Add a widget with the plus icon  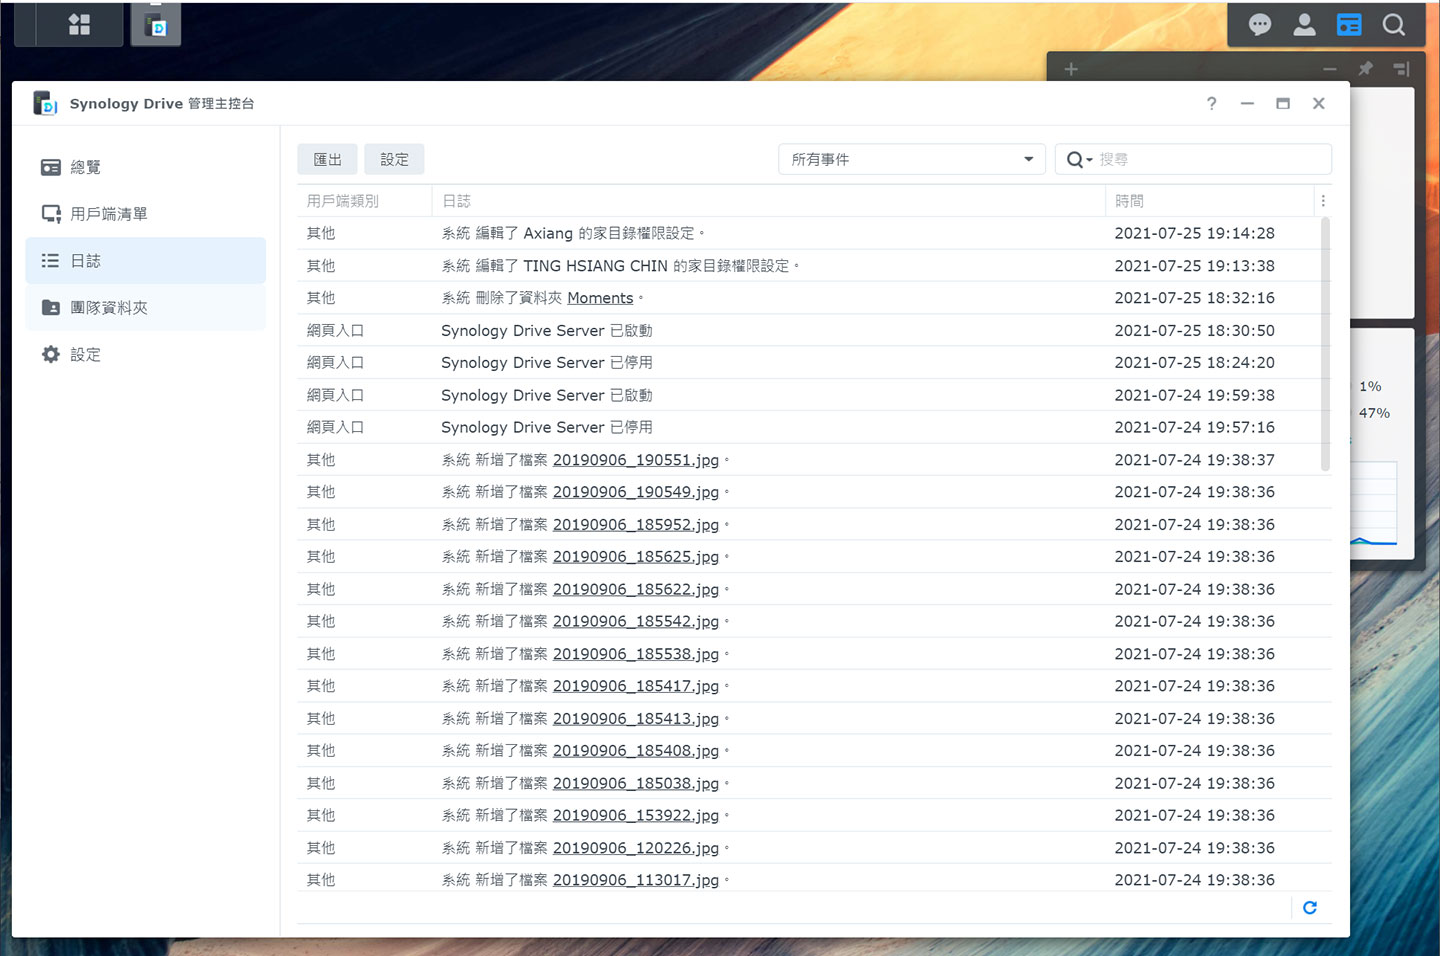click(1071, 69)
